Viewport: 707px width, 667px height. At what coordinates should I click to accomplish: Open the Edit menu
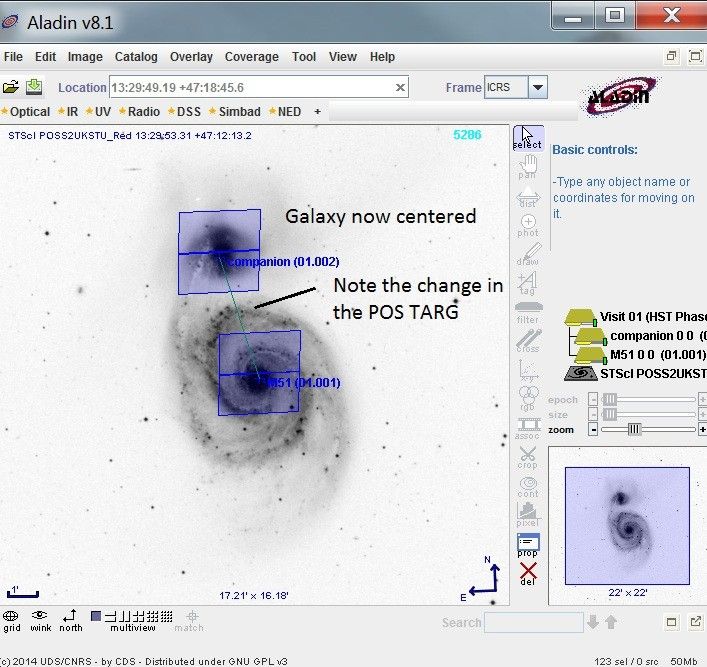pos(46,57)
